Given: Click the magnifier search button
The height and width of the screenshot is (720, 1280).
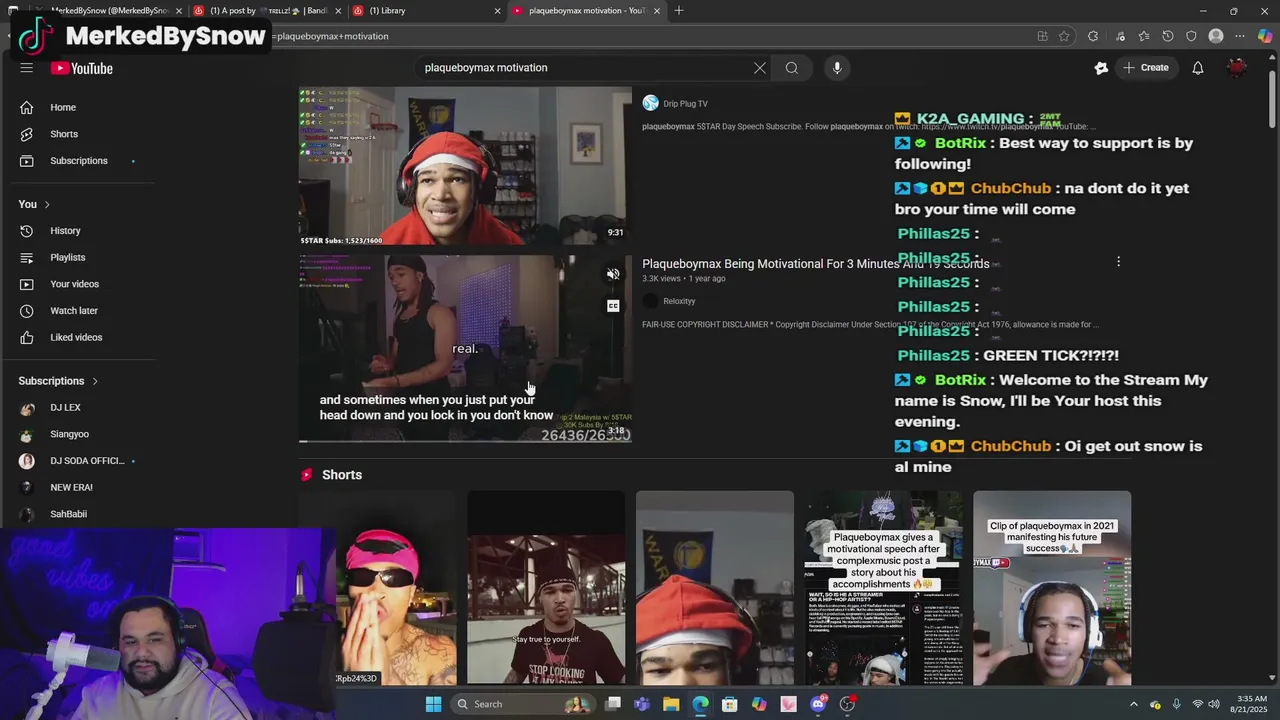Looking at the screenshot, I should (x=792, y=68).
